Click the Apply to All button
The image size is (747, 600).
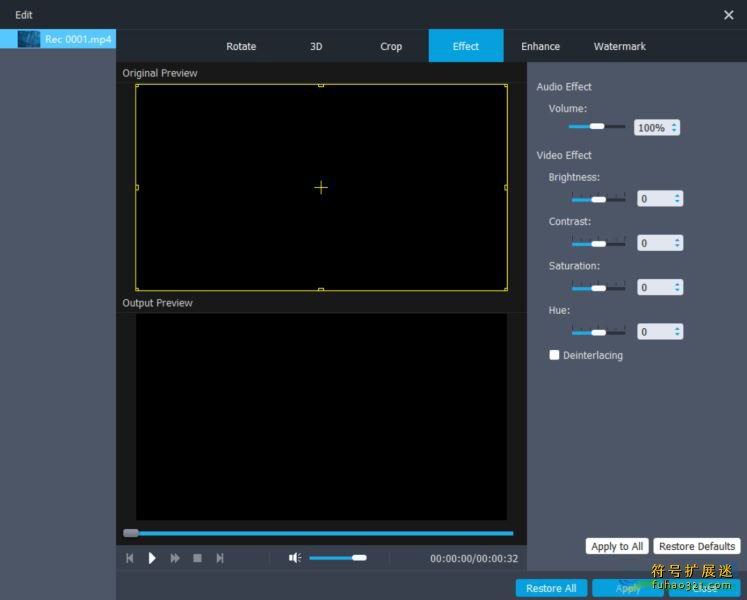click(x=617, y=546)
